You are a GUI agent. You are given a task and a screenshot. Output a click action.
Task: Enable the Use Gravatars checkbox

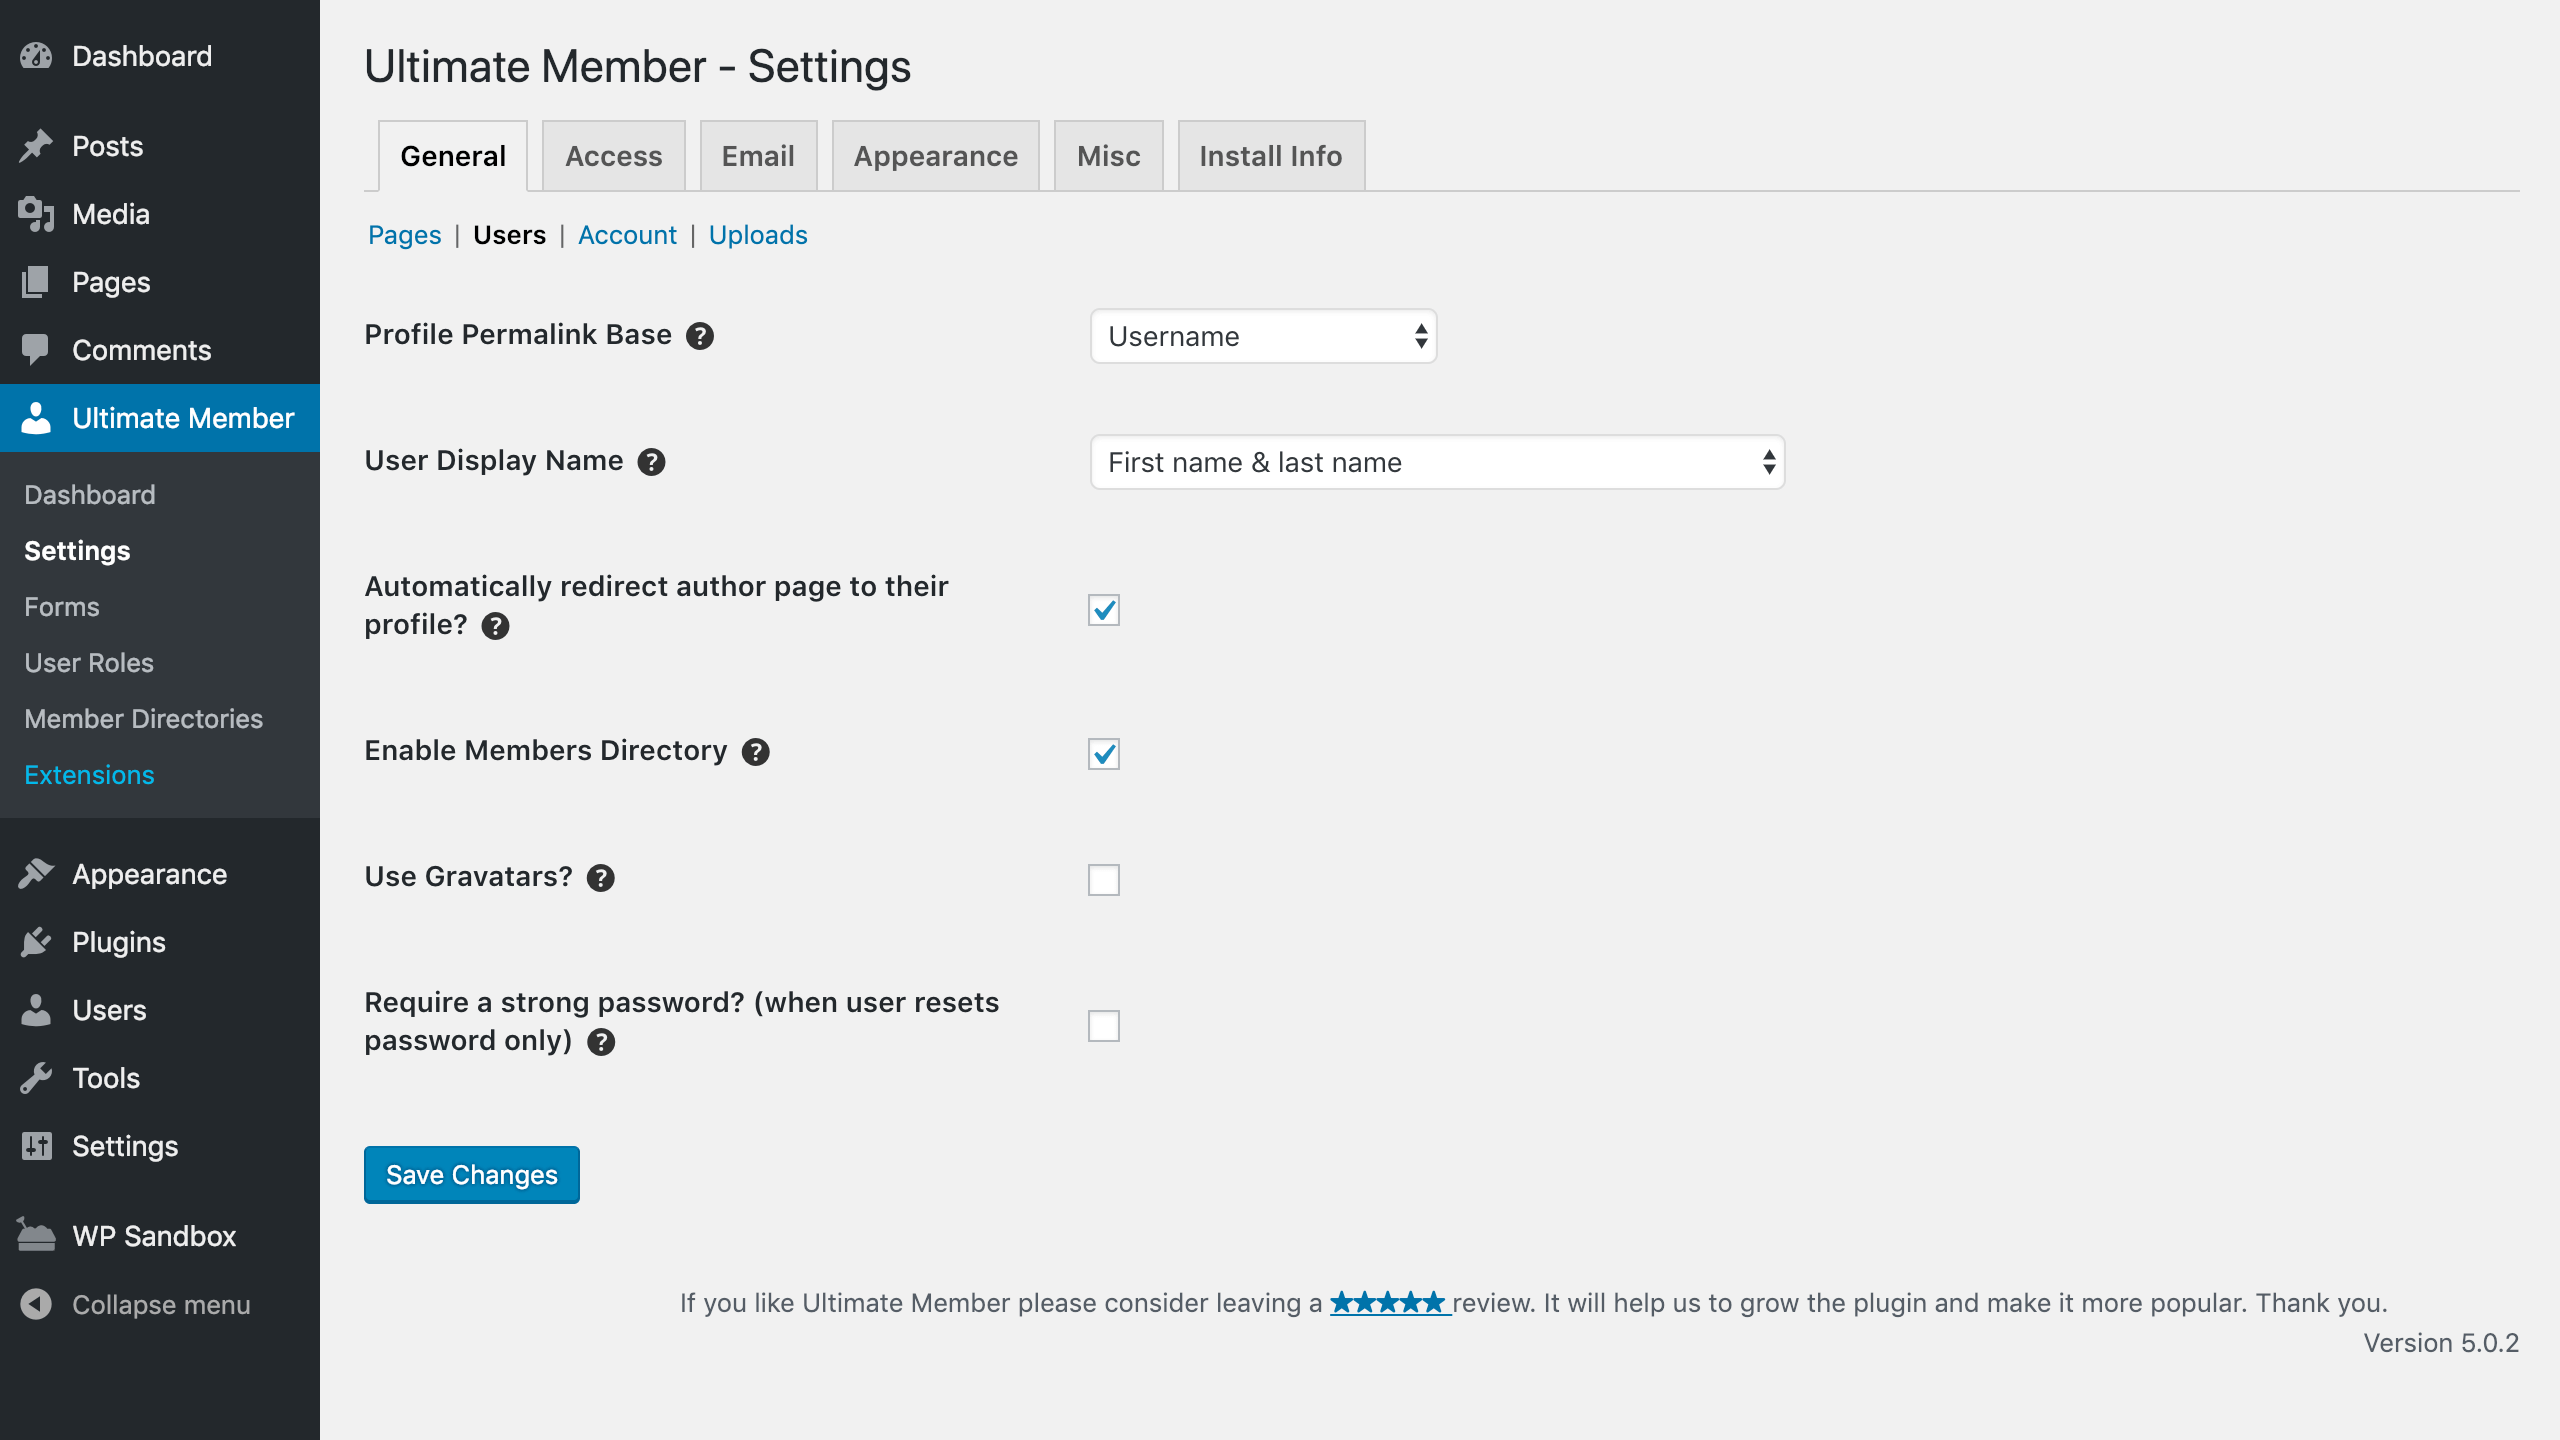pos(1103,880)
